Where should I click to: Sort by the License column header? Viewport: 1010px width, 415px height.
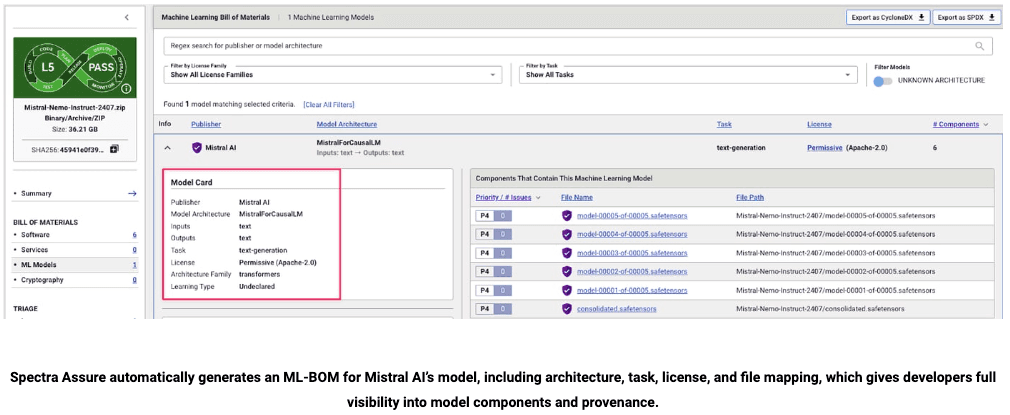pyautogui.click(x=819, y=124)
